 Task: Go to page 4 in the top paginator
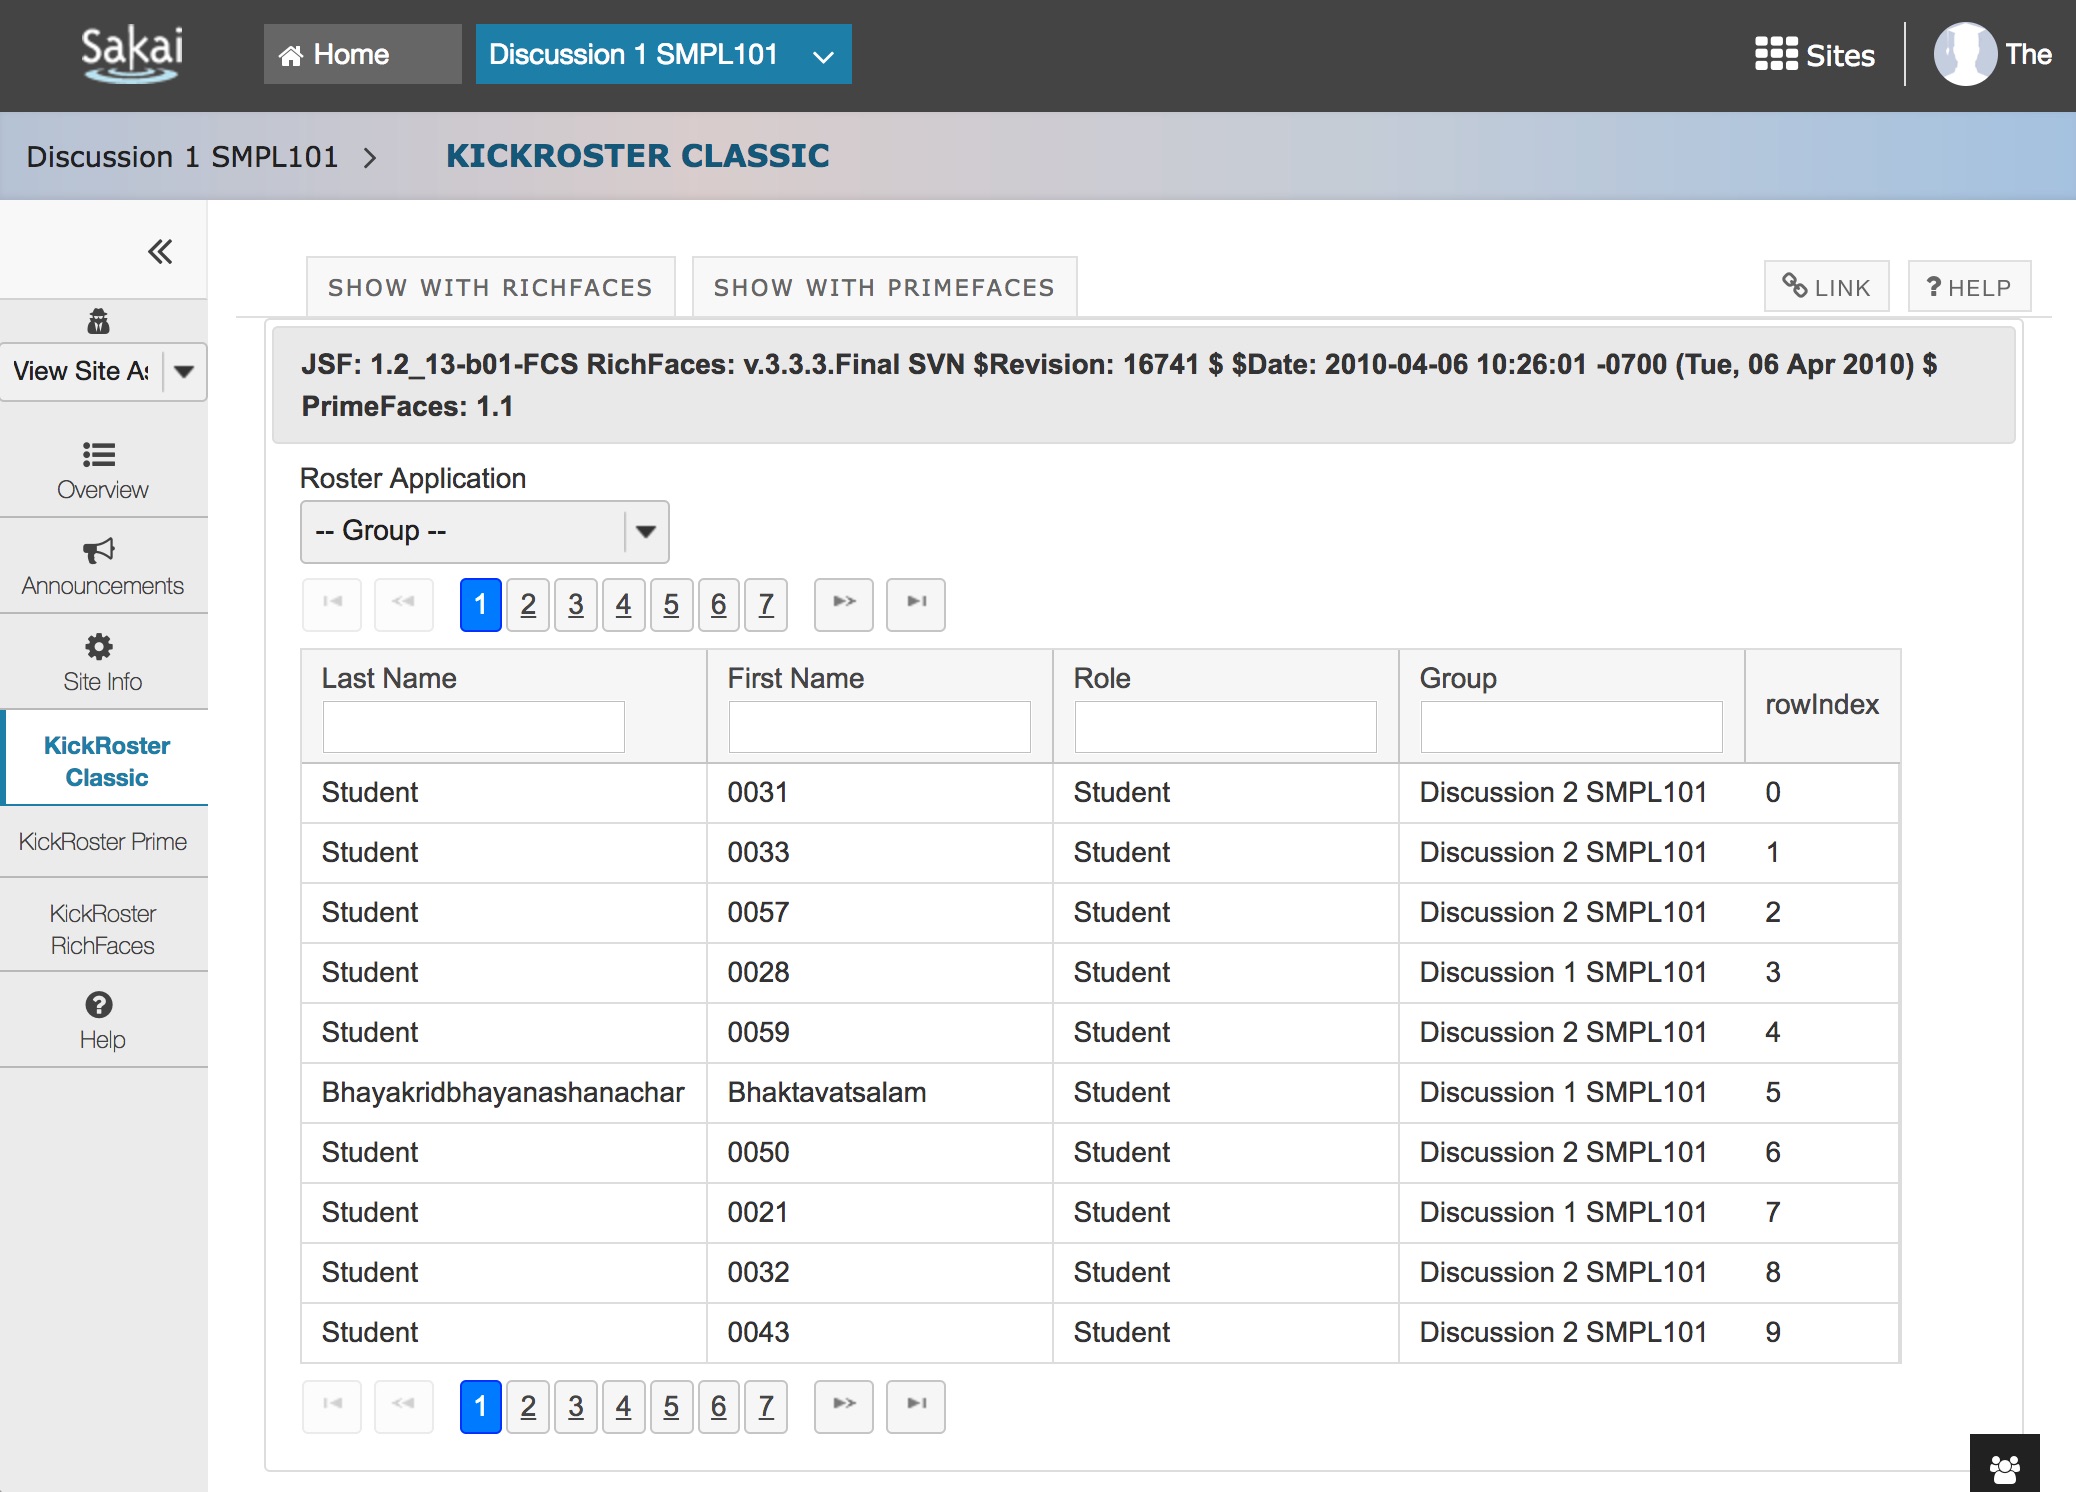[x=623, y=604]
